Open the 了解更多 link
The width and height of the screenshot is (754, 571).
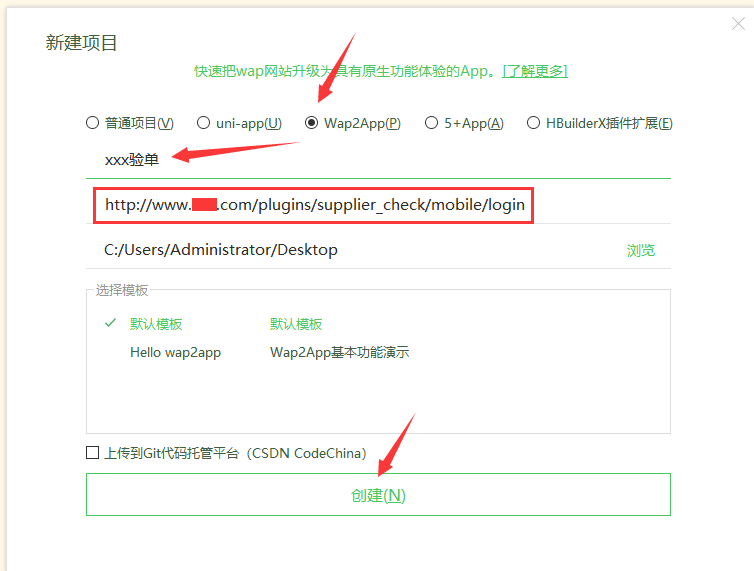tap(535, 71)
